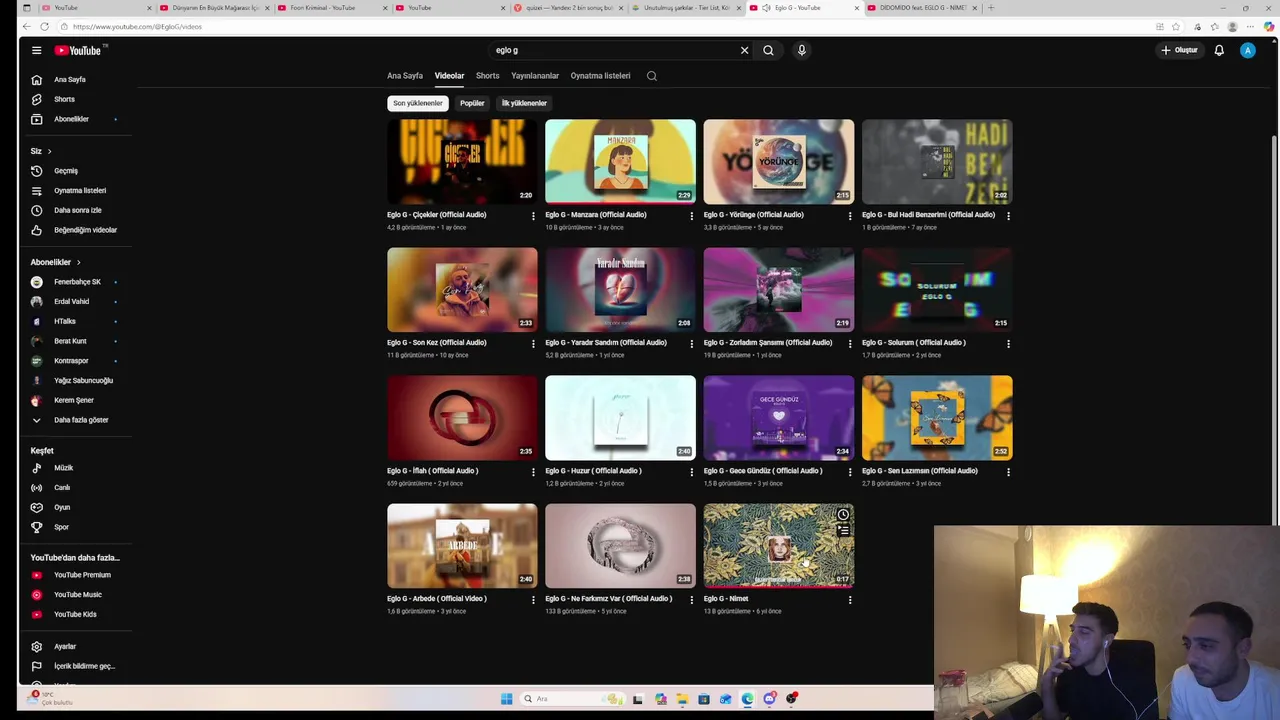
Task: Click the Oluştur create button
Action: coord(1179,50)
